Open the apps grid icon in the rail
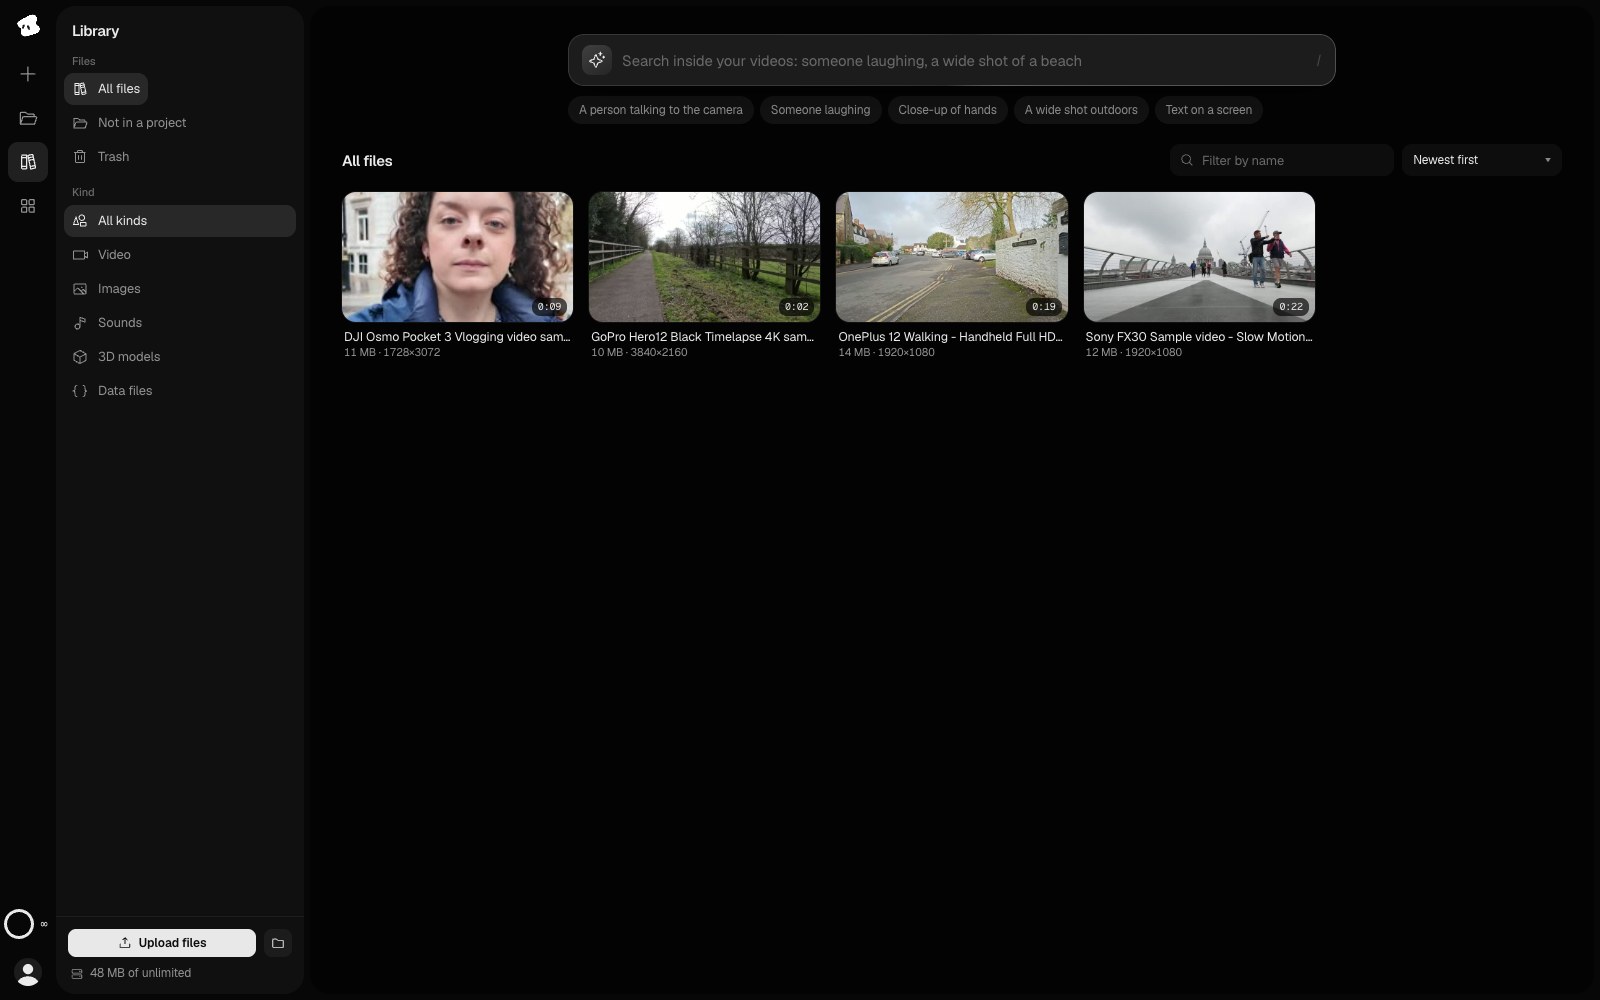Viewport: 1600px width, 1000px height. 28,205
